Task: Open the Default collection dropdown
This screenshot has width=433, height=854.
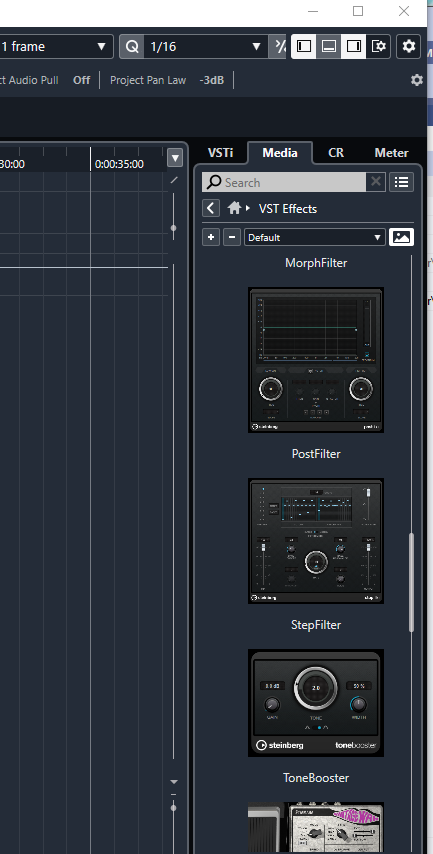Action: click(315, 237)
